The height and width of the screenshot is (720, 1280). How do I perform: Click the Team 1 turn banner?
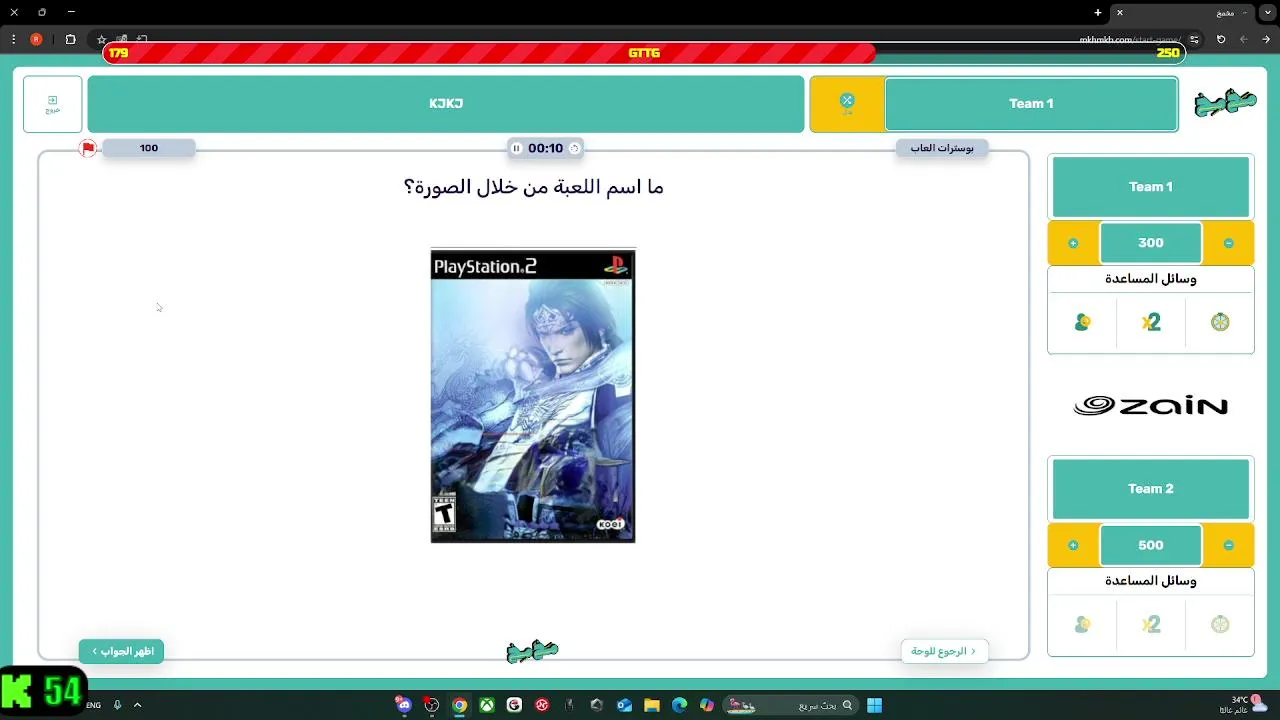1031,104
